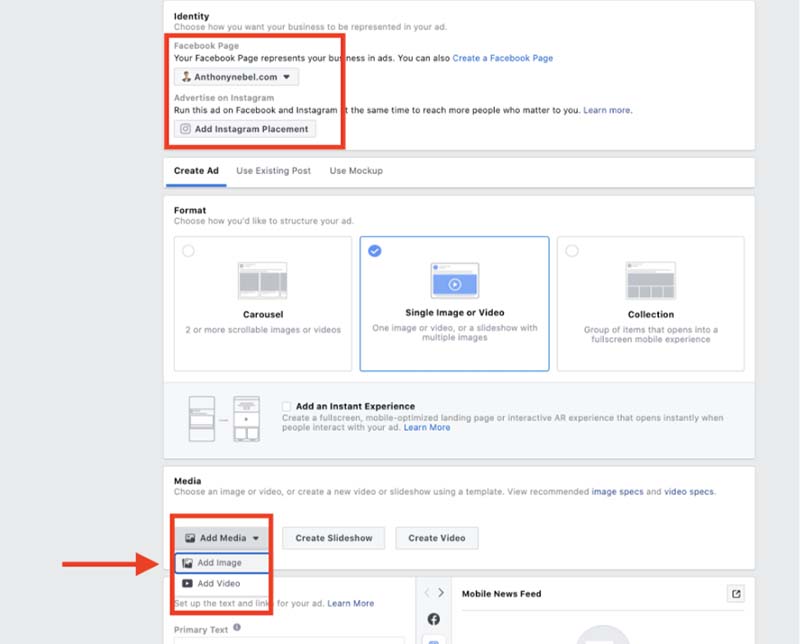
Task: Click the Media section heading
Action: [187, 481]
